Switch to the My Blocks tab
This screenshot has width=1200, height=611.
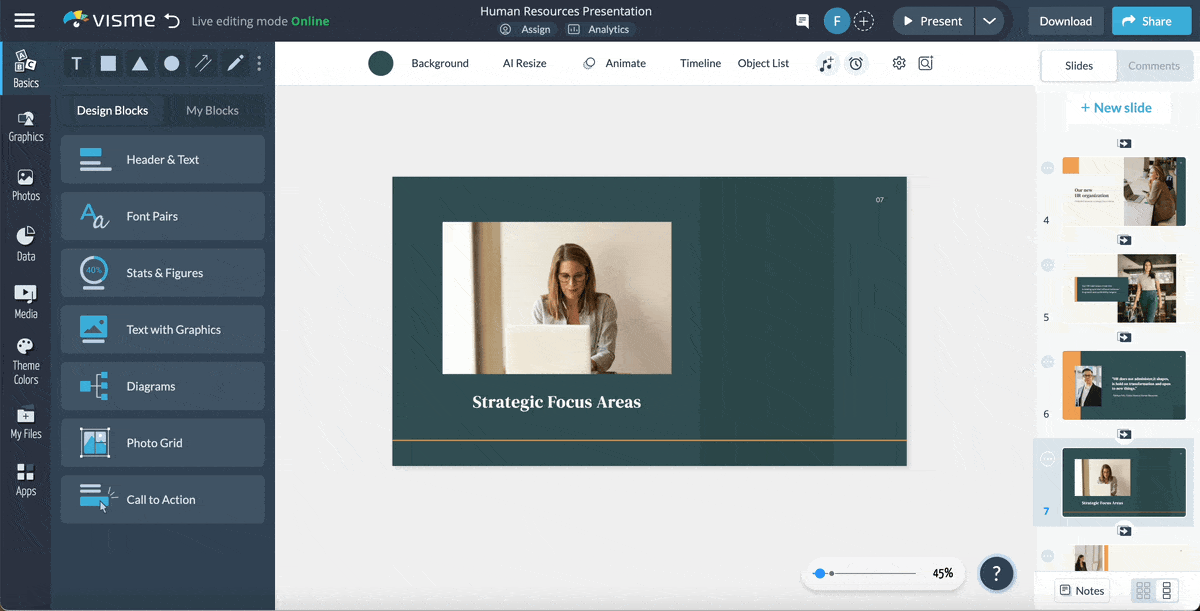[214, 110]
